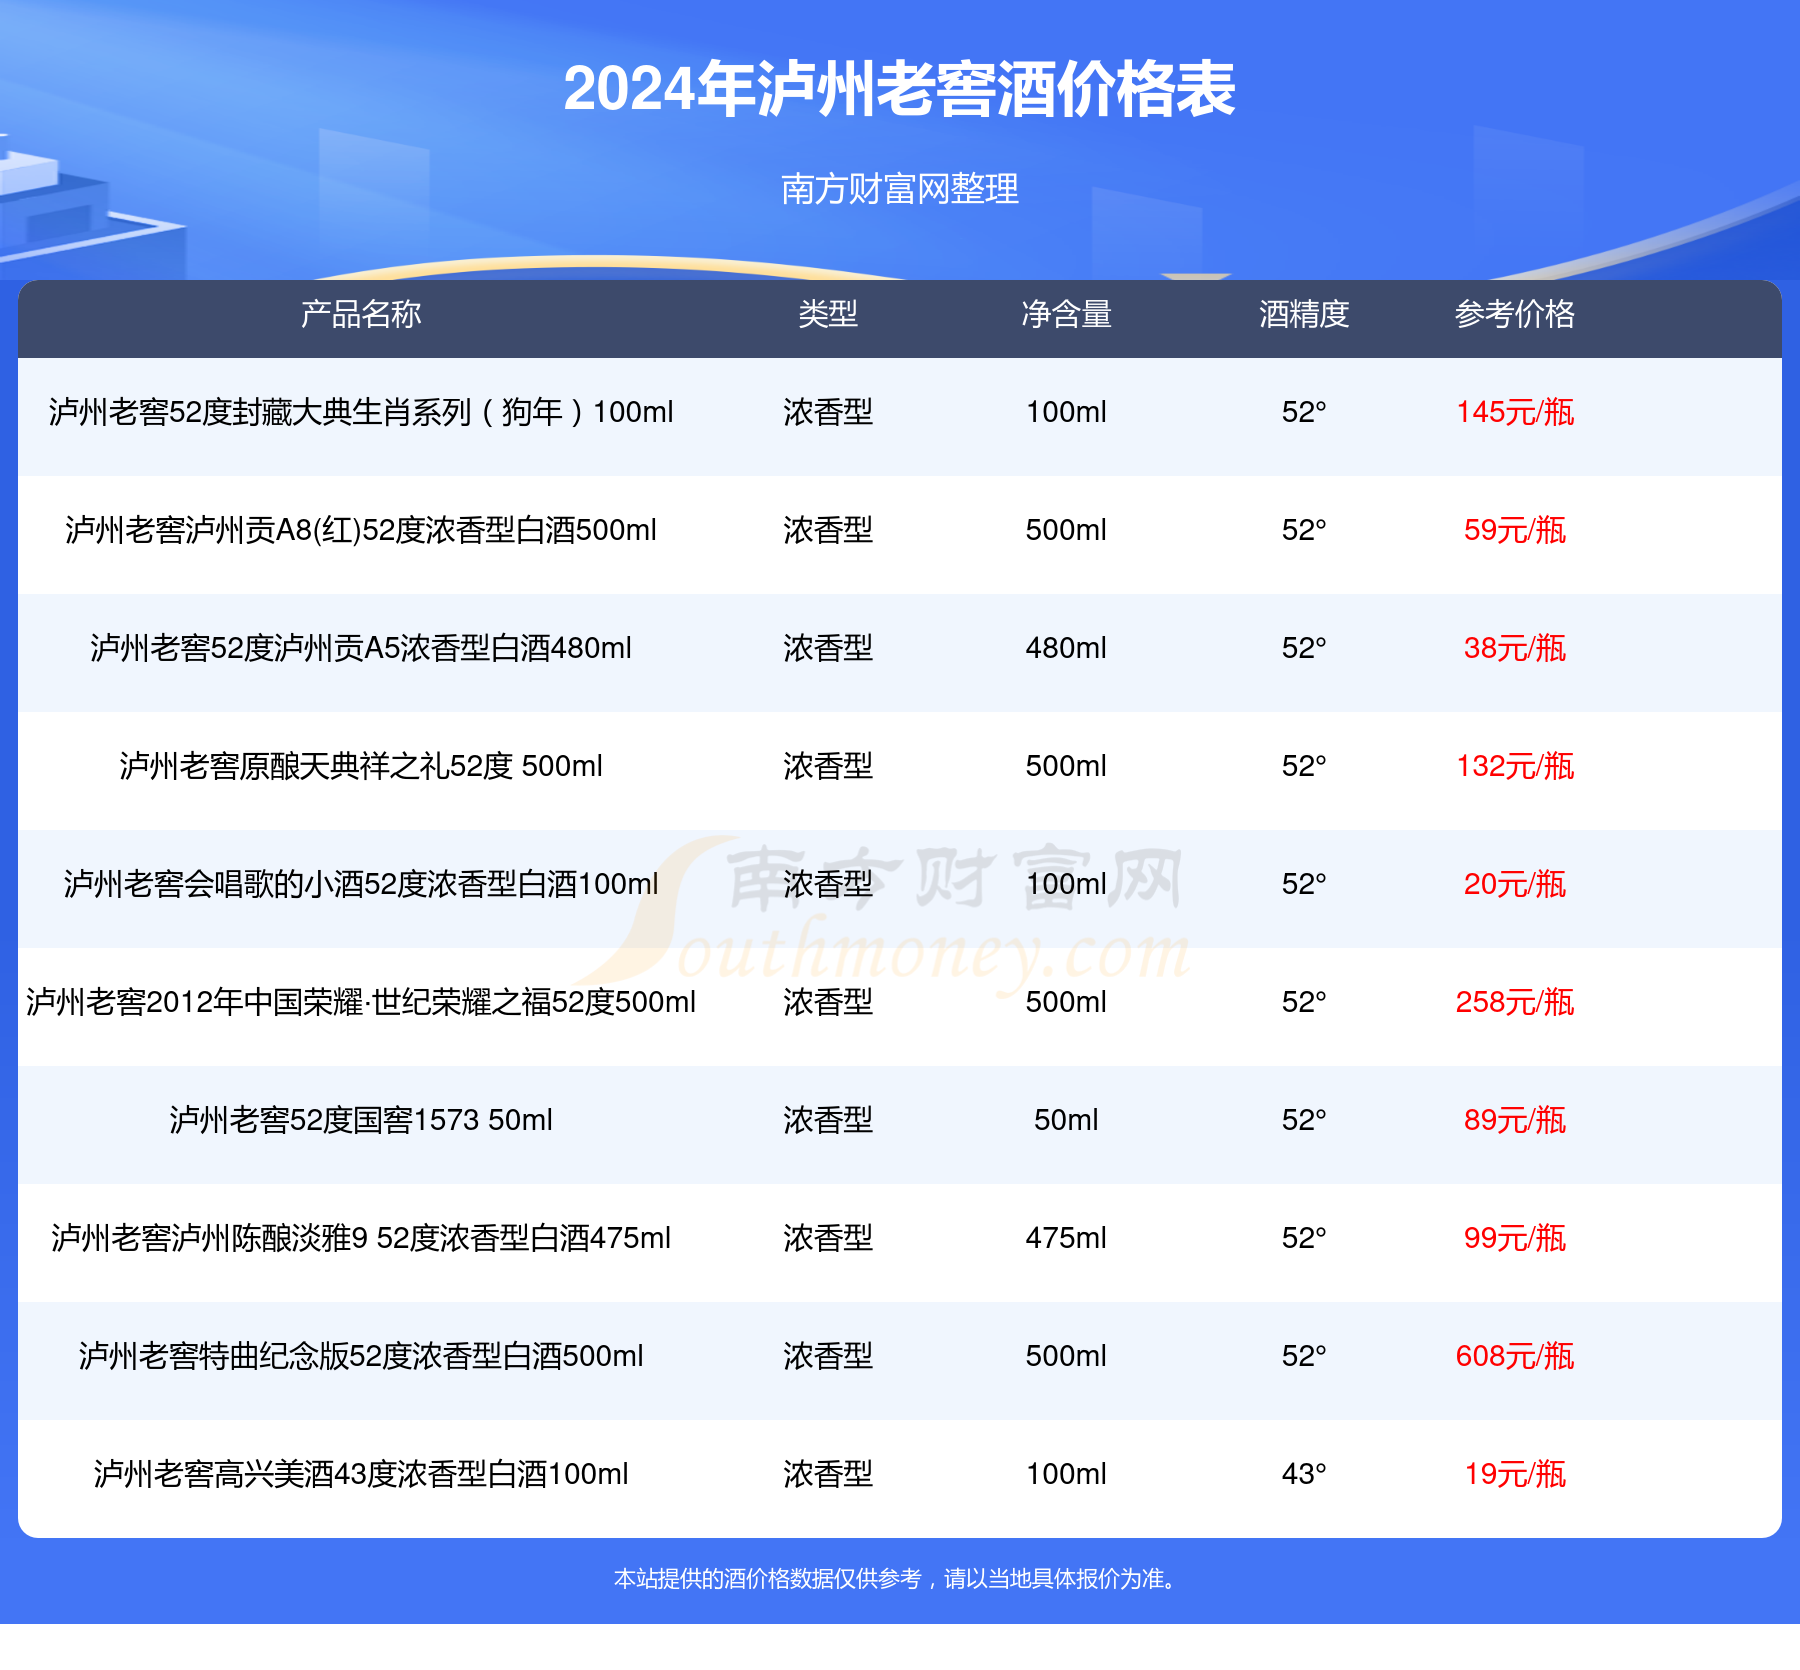Click the 产品名称 column header

[361, 314]
